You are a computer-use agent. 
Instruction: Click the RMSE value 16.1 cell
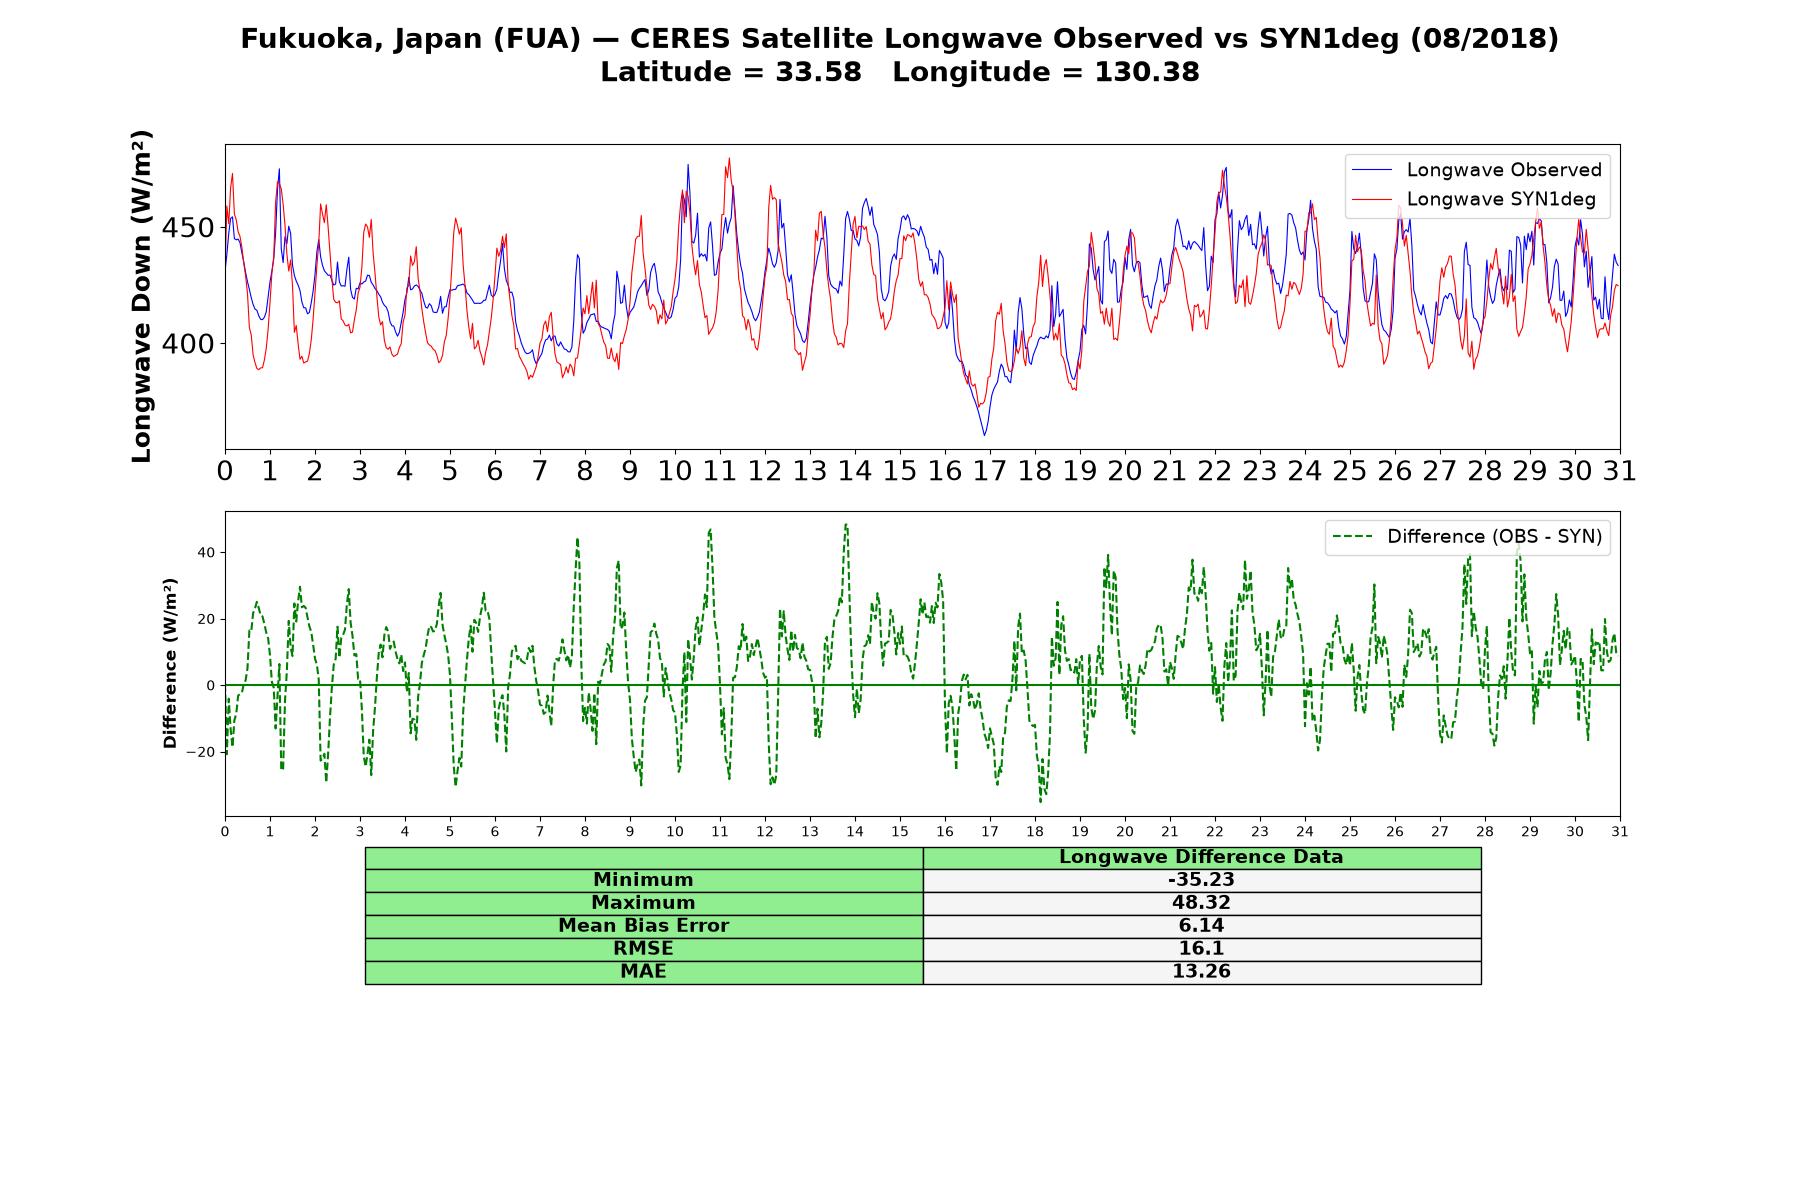coord(1202,949)
